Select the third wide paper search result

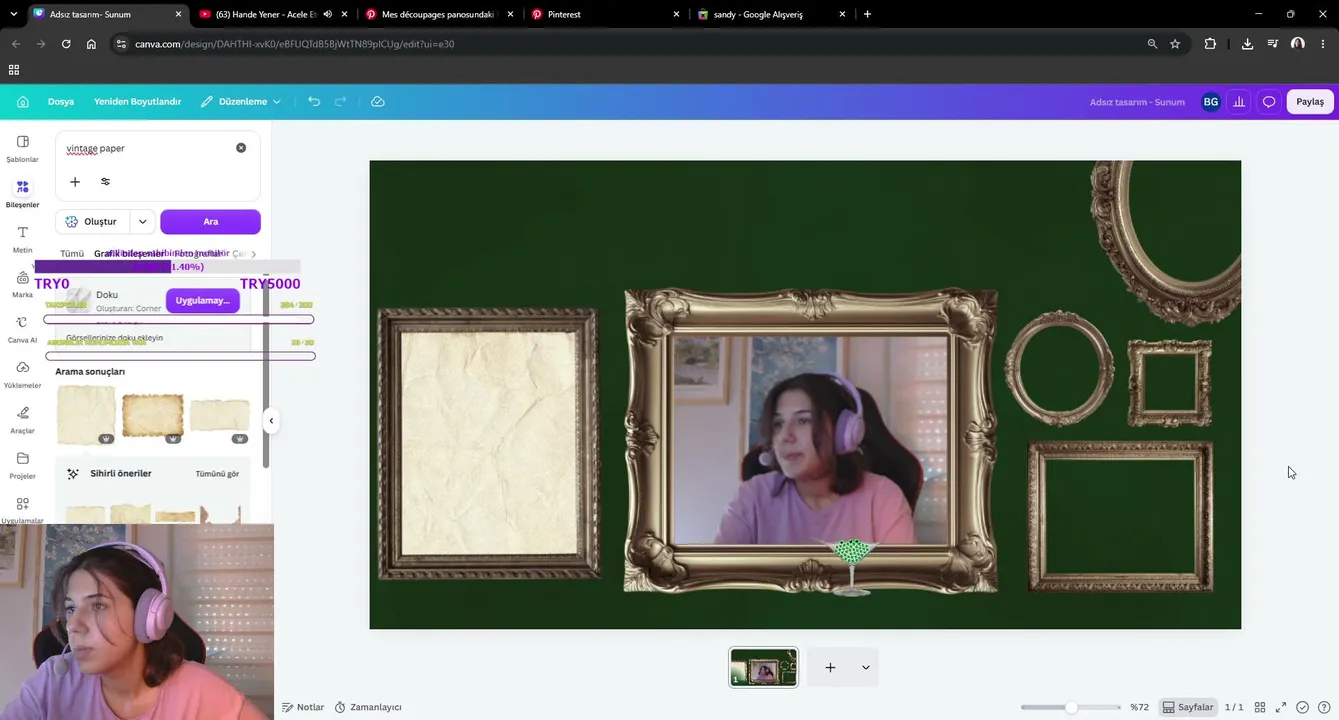point(220,415)
